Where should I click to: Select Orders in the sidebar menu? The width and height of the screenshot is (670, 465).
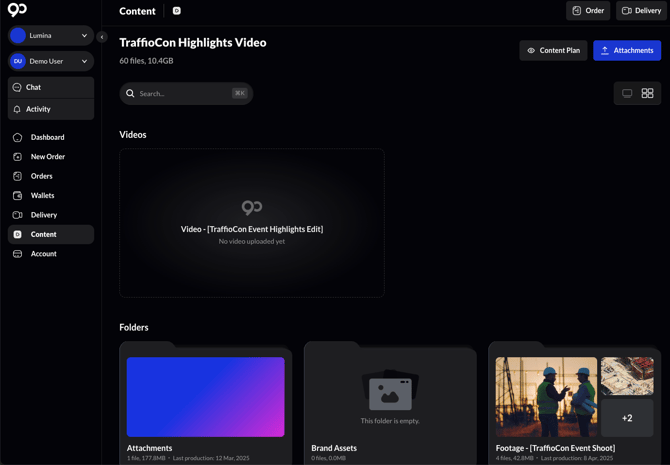pyautogui.click(x=41, y=176)
